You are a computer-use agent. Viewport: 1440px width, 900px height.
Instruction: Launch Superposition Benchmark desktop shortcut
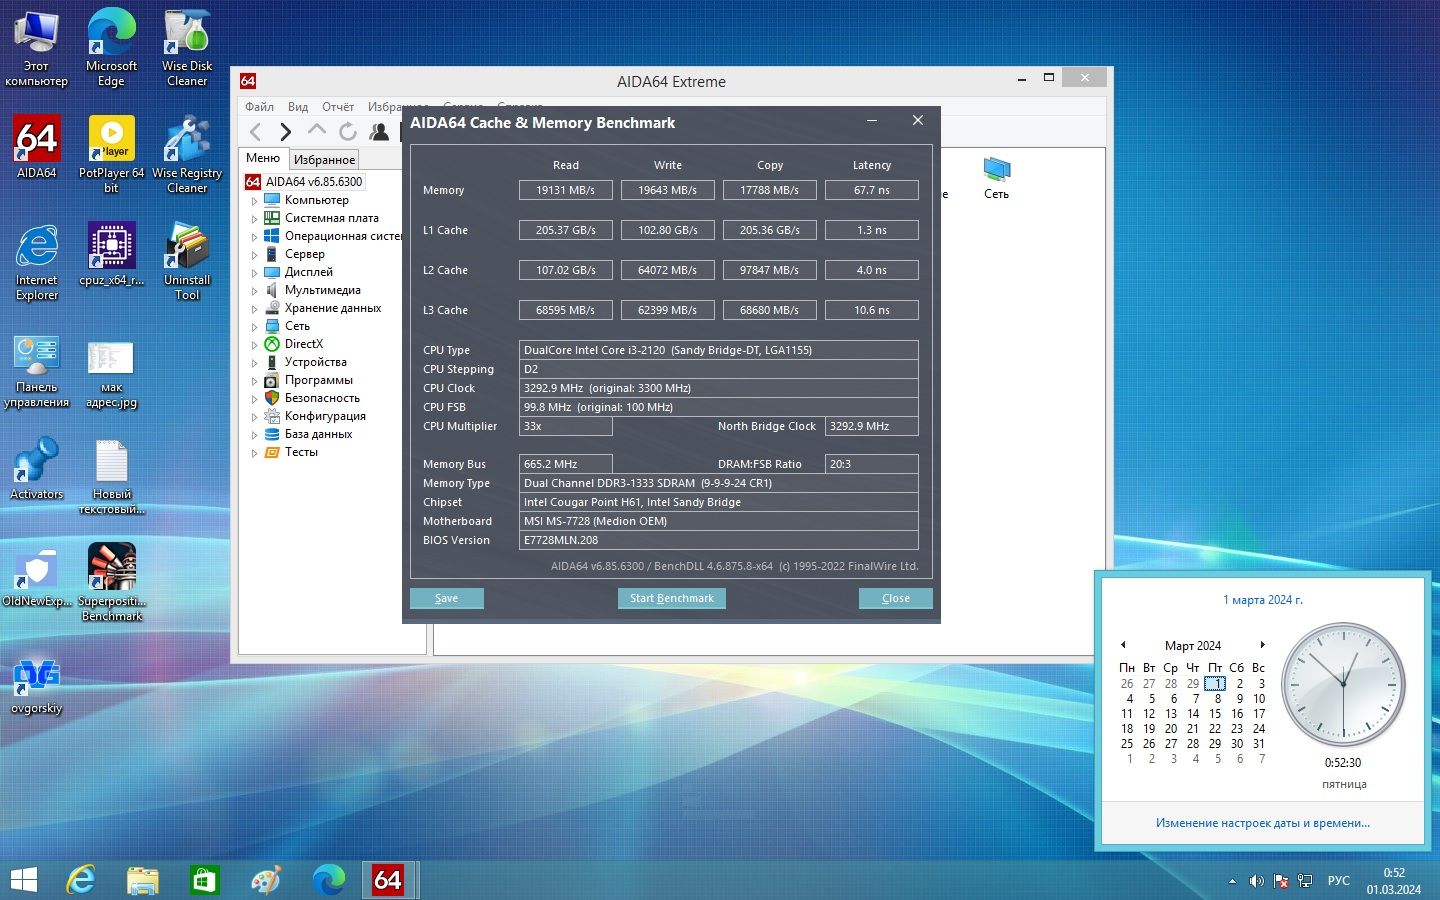point(112,582)
